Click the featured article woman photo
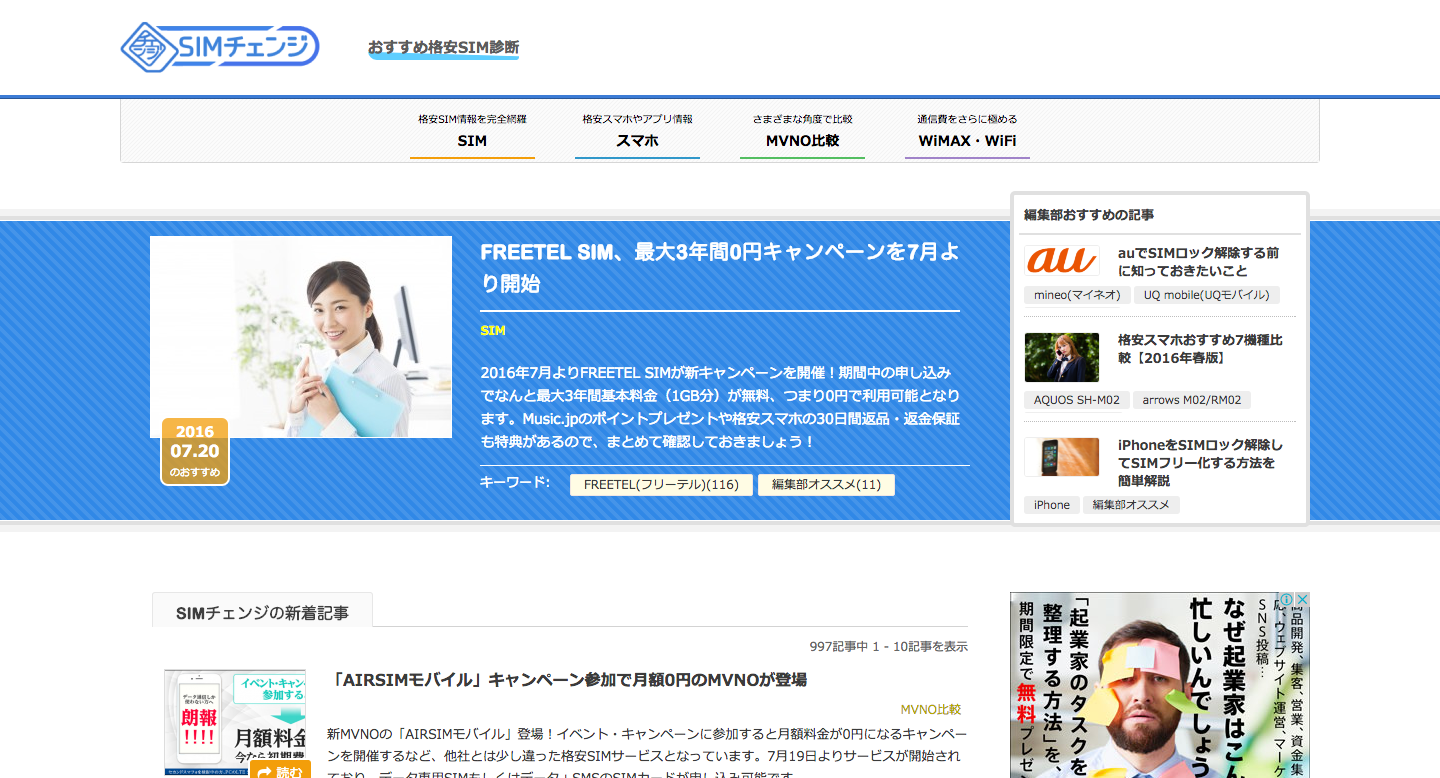The width and height of the screenshot is (1440, 778). click(x=301, y=337)
